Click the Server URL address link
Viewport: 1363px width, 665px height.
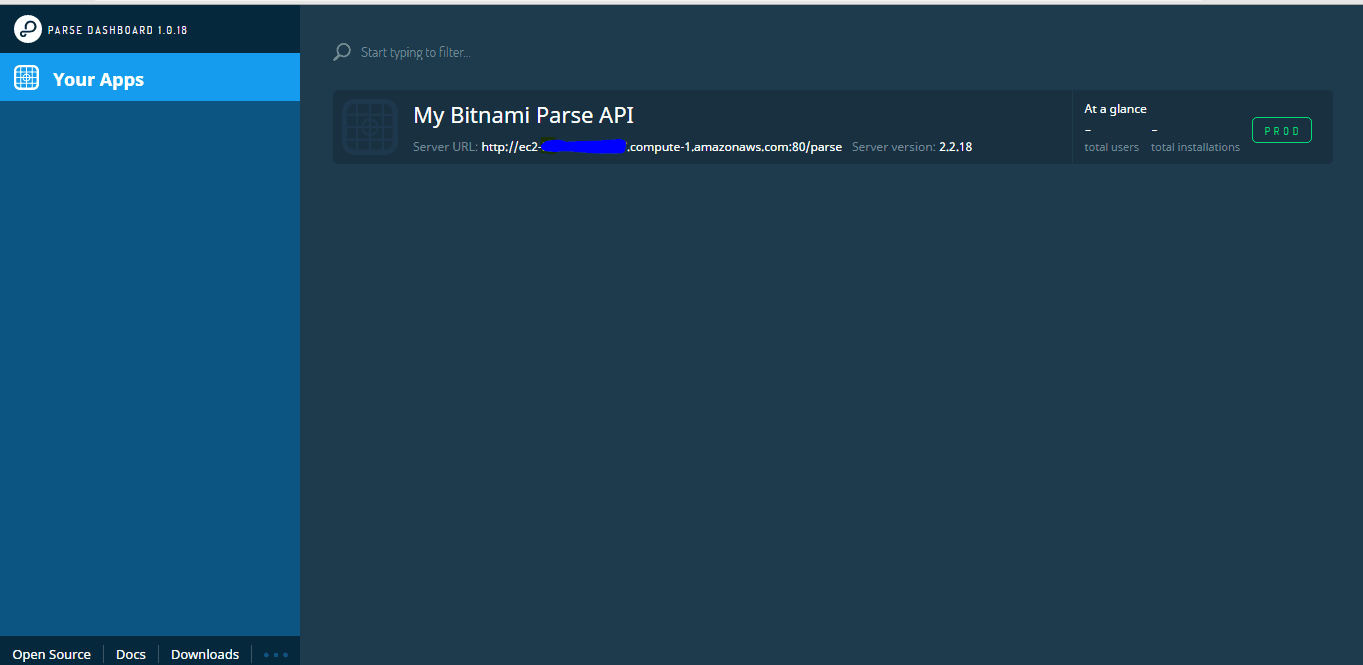coord(661,146)
